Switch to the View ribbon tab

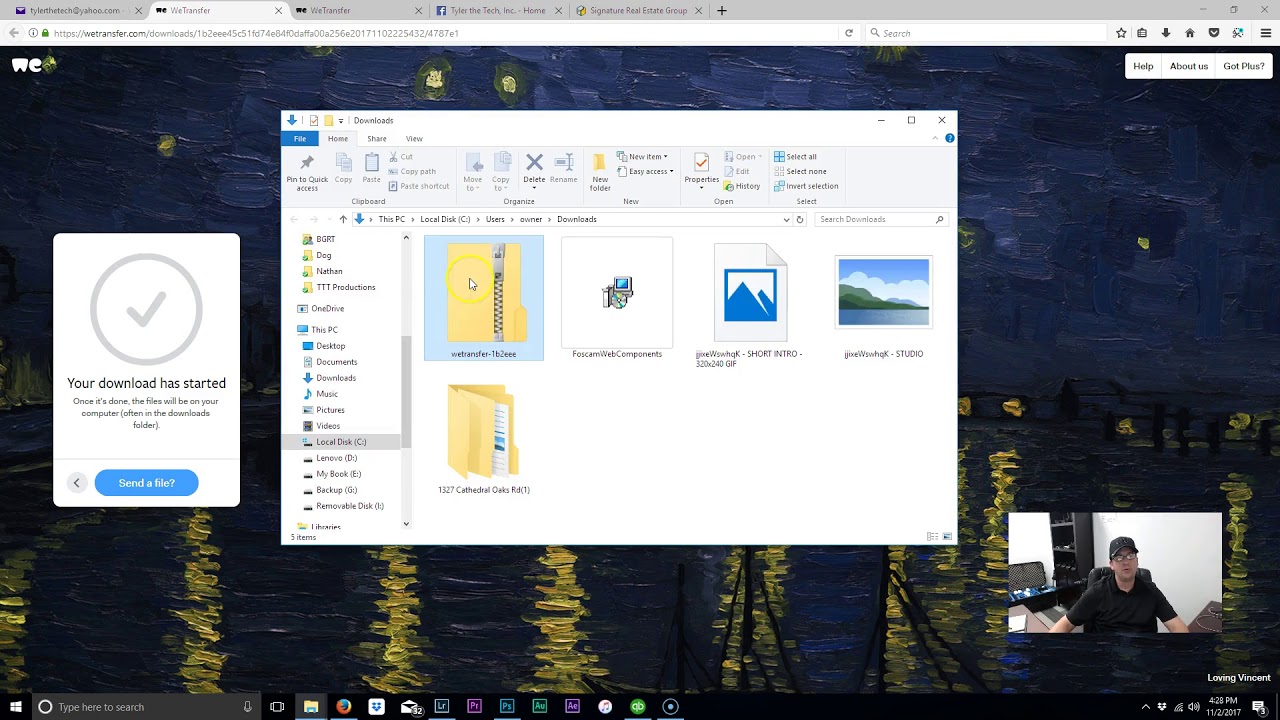414,138
